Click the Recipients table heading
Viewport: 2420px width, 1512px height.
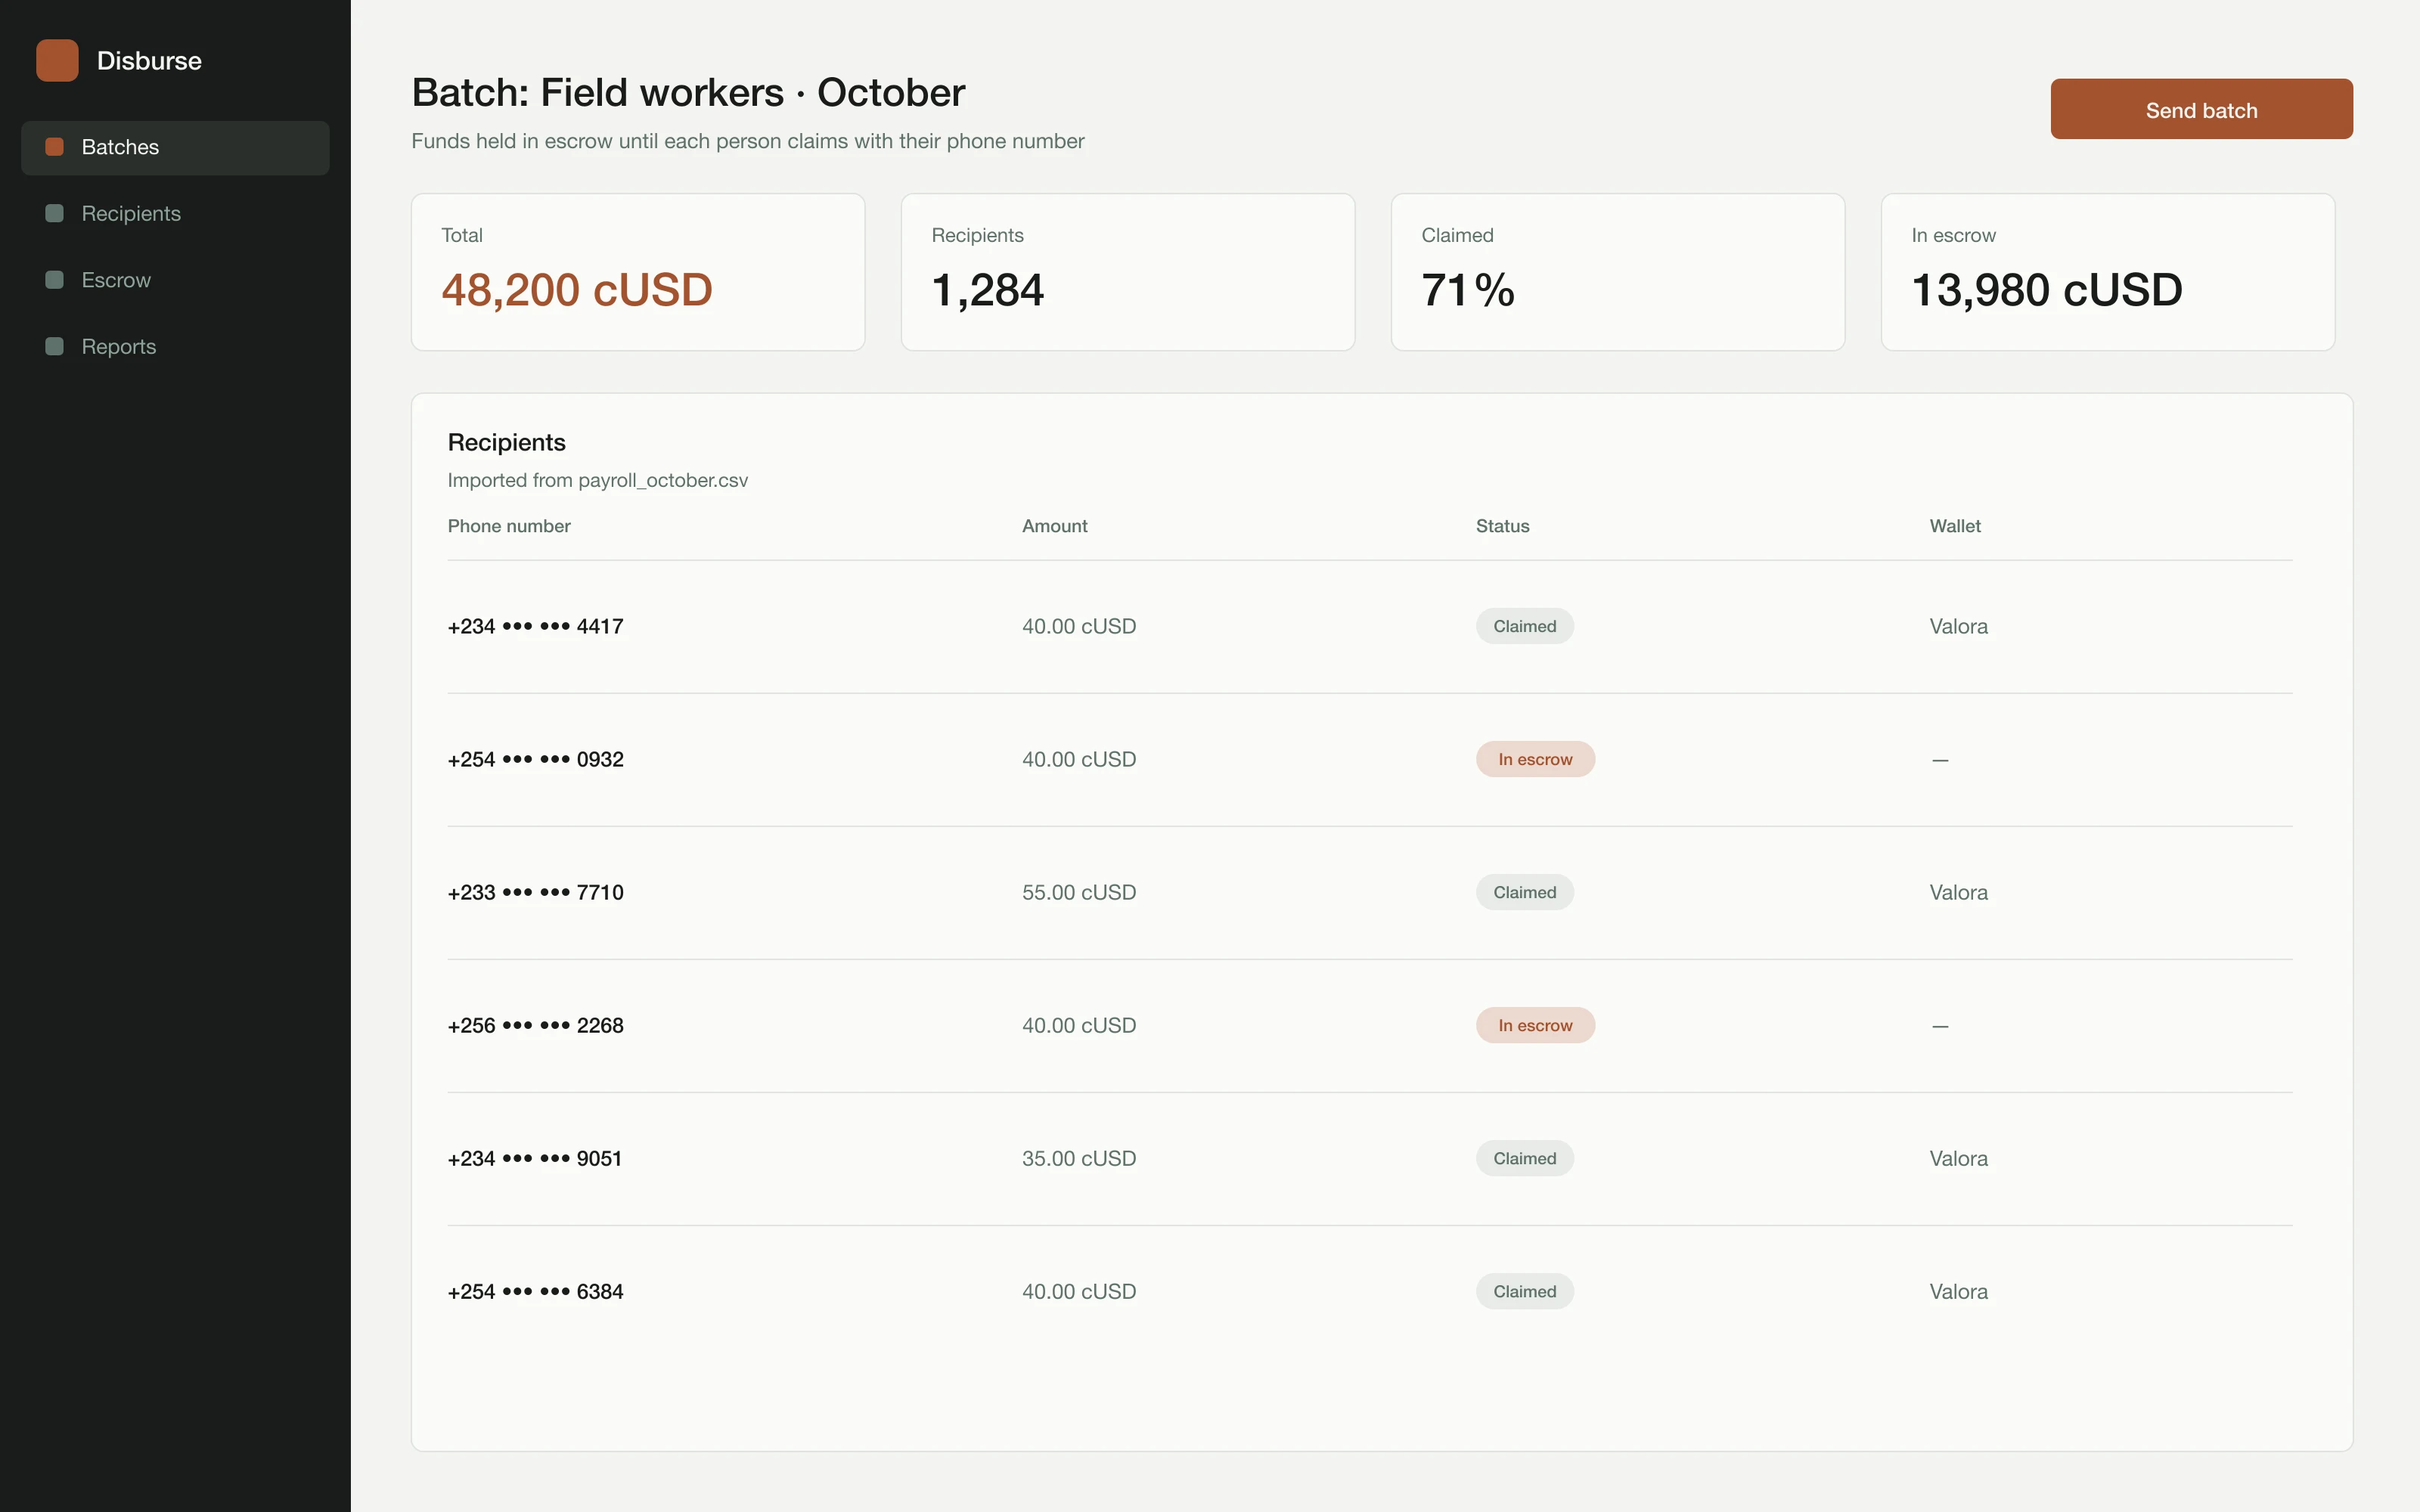506,442
